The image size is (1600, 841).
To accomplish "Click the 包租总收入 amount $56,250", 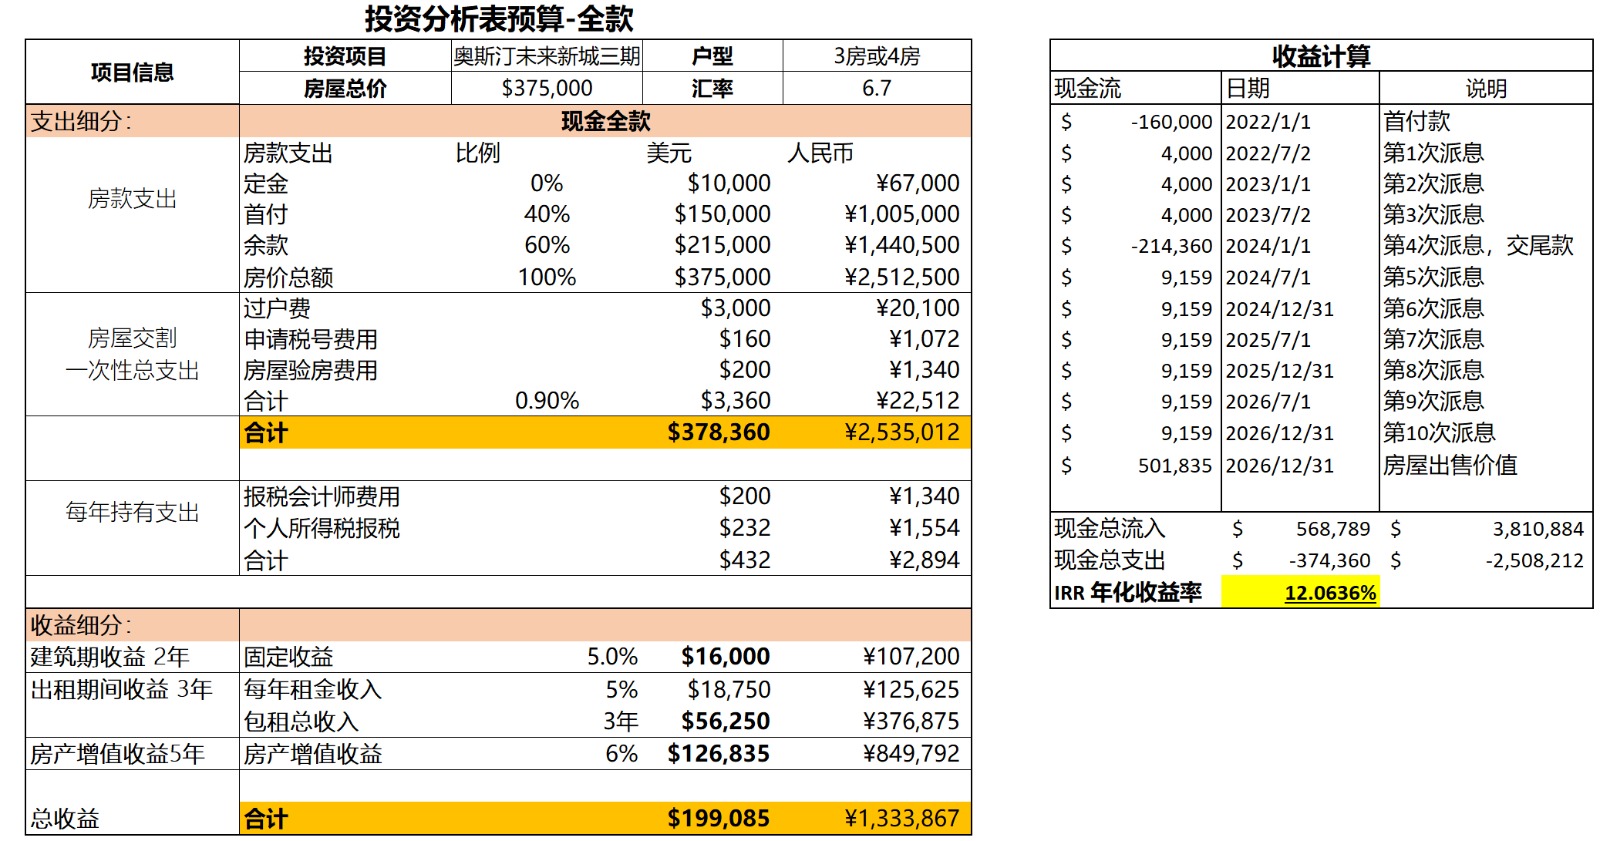I will (x=725, y=722).
